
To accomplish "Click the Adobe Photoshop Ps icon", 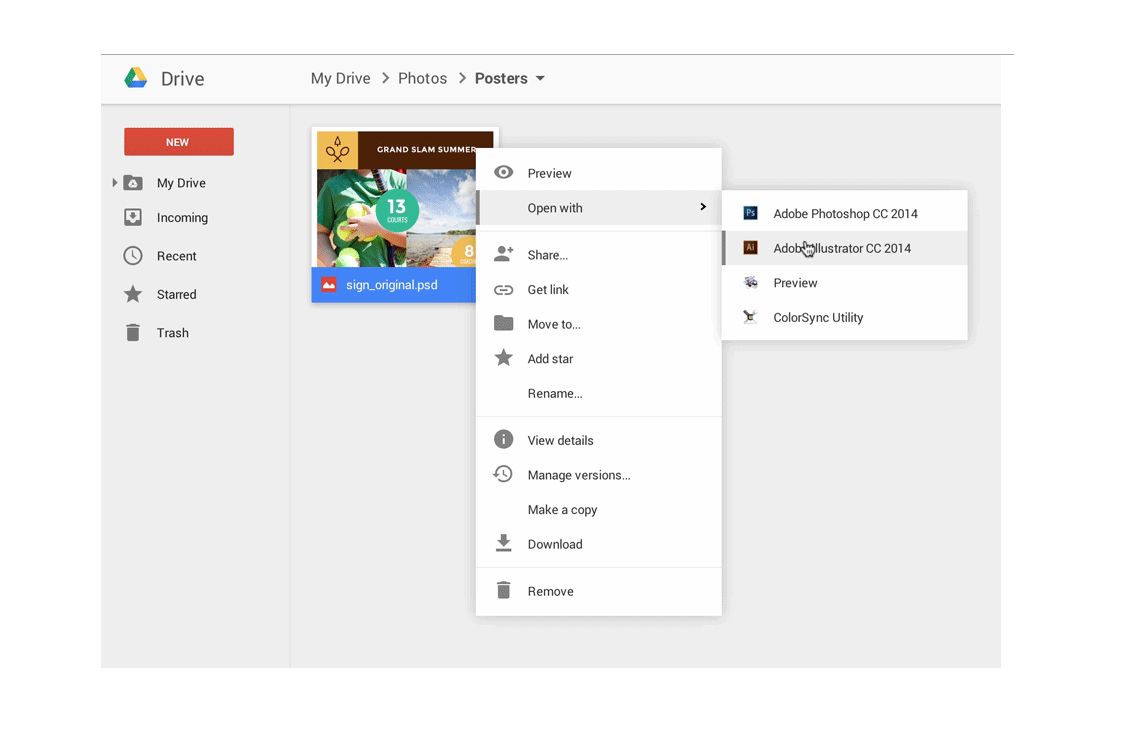I will (750, 213).
